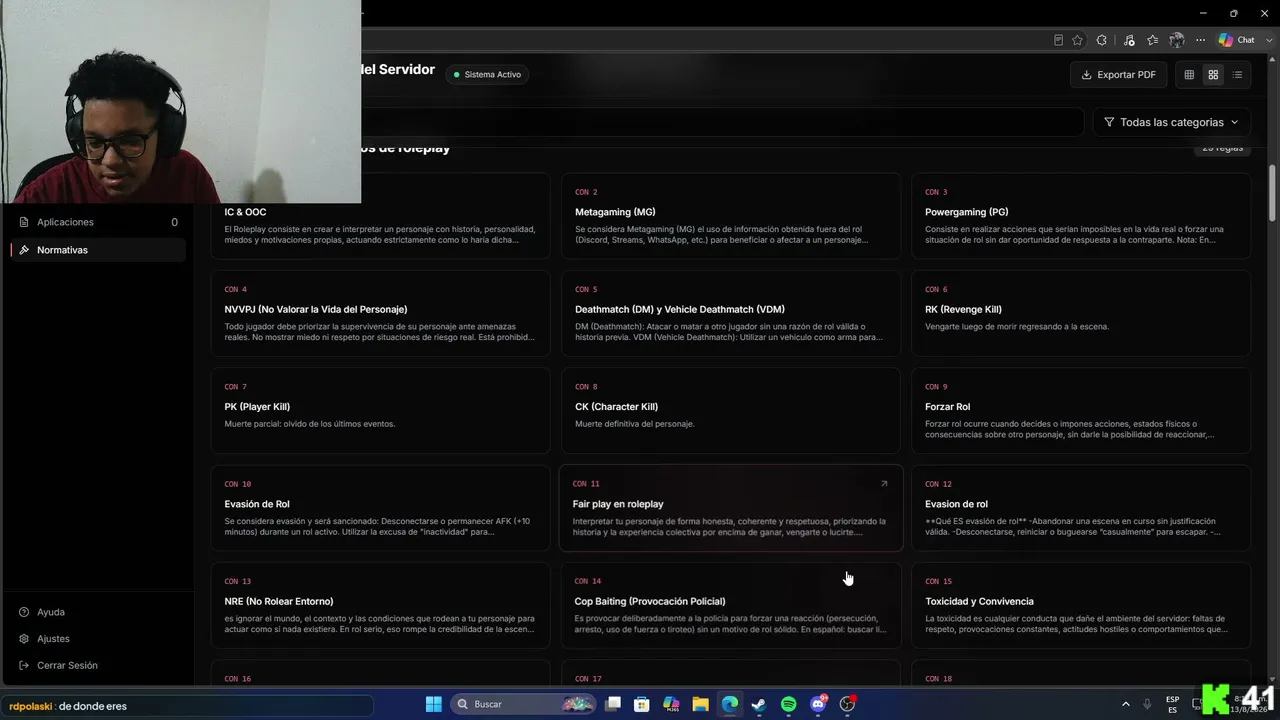Open the CON 12 Evasion de rol card
Screen dimensions: 1280x720
[1081, 508]
